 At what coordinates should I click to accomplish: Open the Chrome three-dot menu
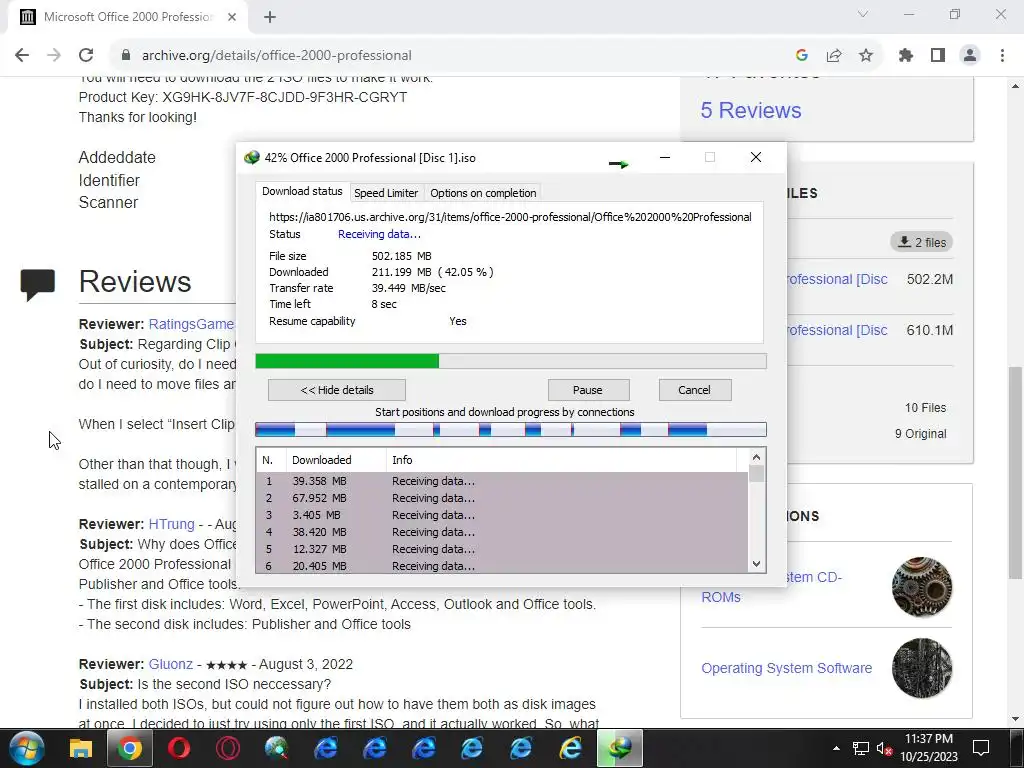[1002, 56]
